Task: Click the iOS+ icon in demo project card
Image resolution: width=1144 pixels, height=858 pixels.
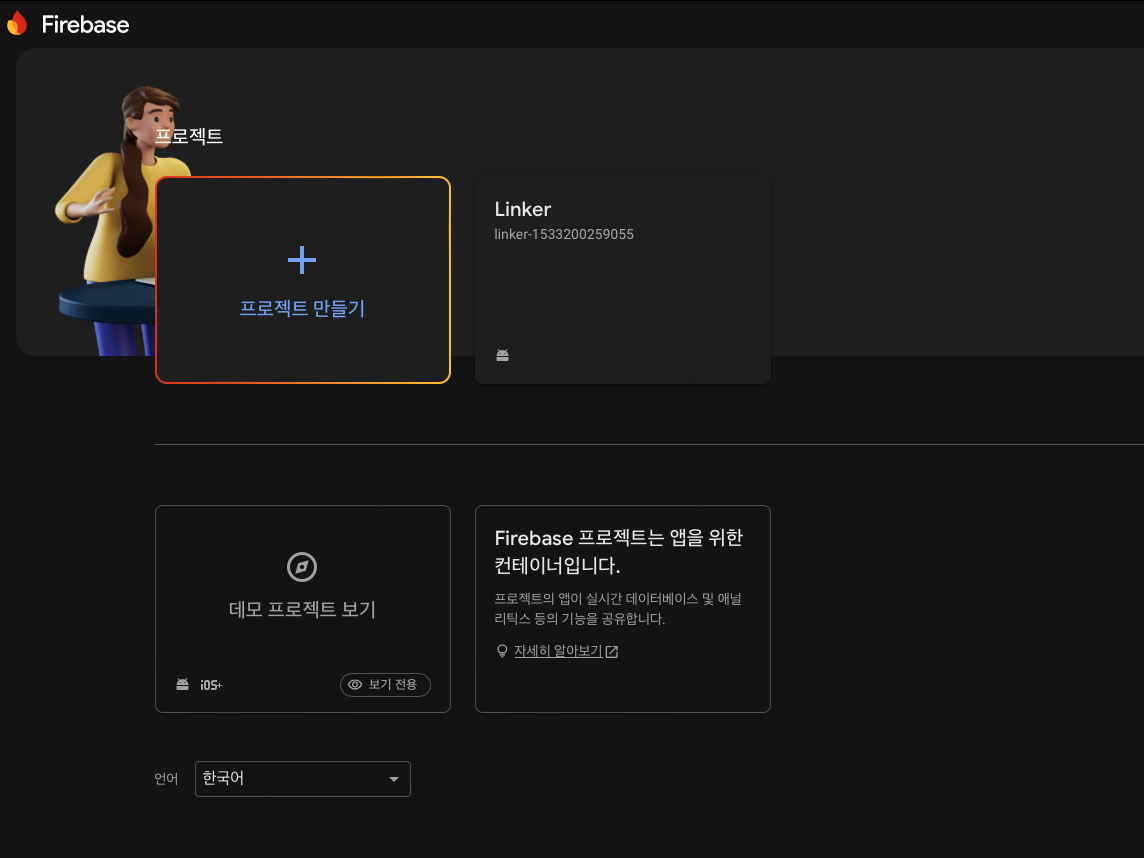Action: tap(210, 685)
